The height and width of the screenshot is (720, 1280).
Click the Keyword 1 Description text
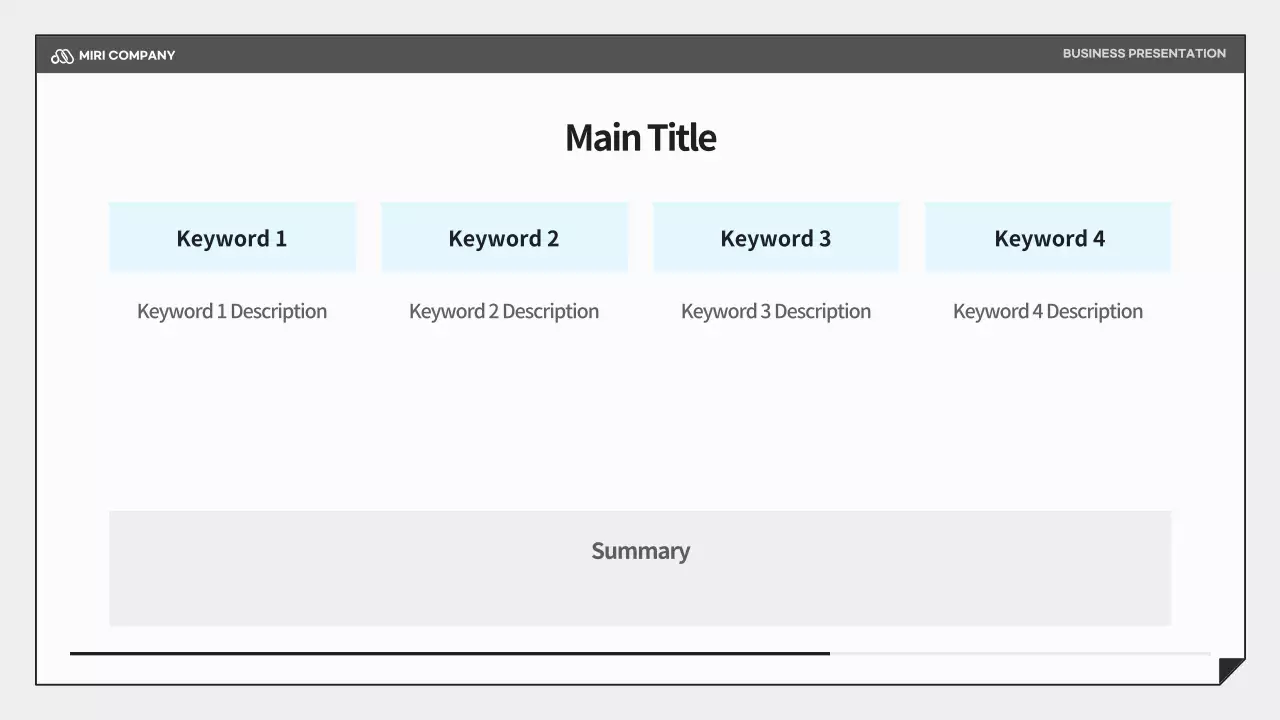(x=232, y=312)
